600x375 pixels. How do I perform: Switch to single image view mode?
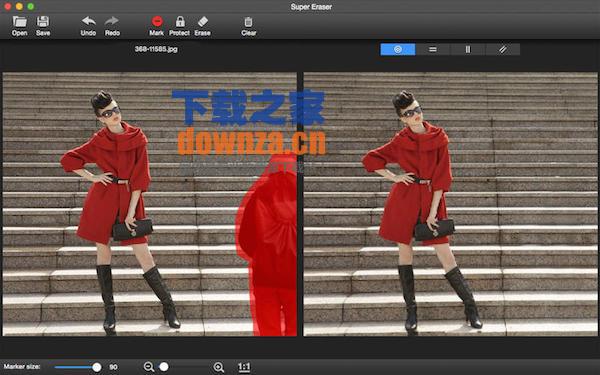pos(398,49)
